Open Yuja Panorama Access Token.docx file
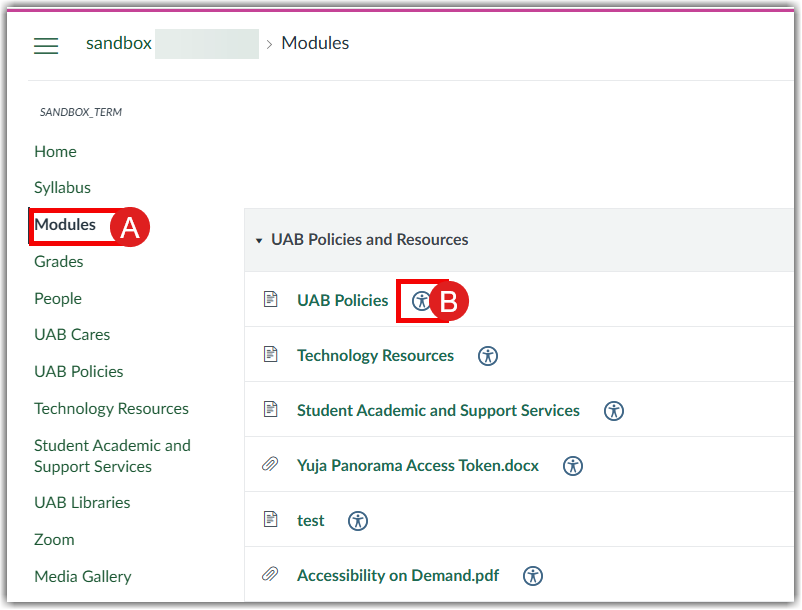 [x=418, y=465]
